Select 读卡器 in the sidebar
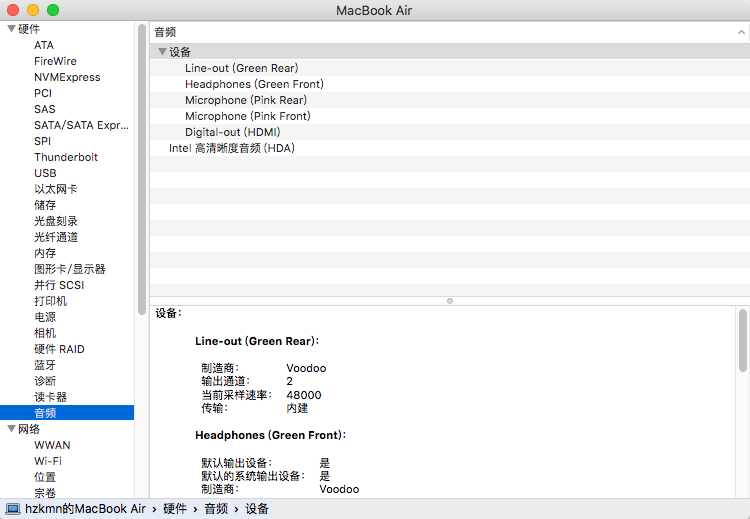750x519 pixels. pos(51,397)
